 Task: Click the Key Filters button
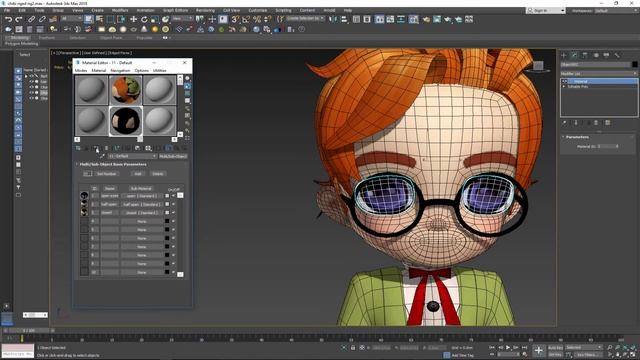click(588, 355)
